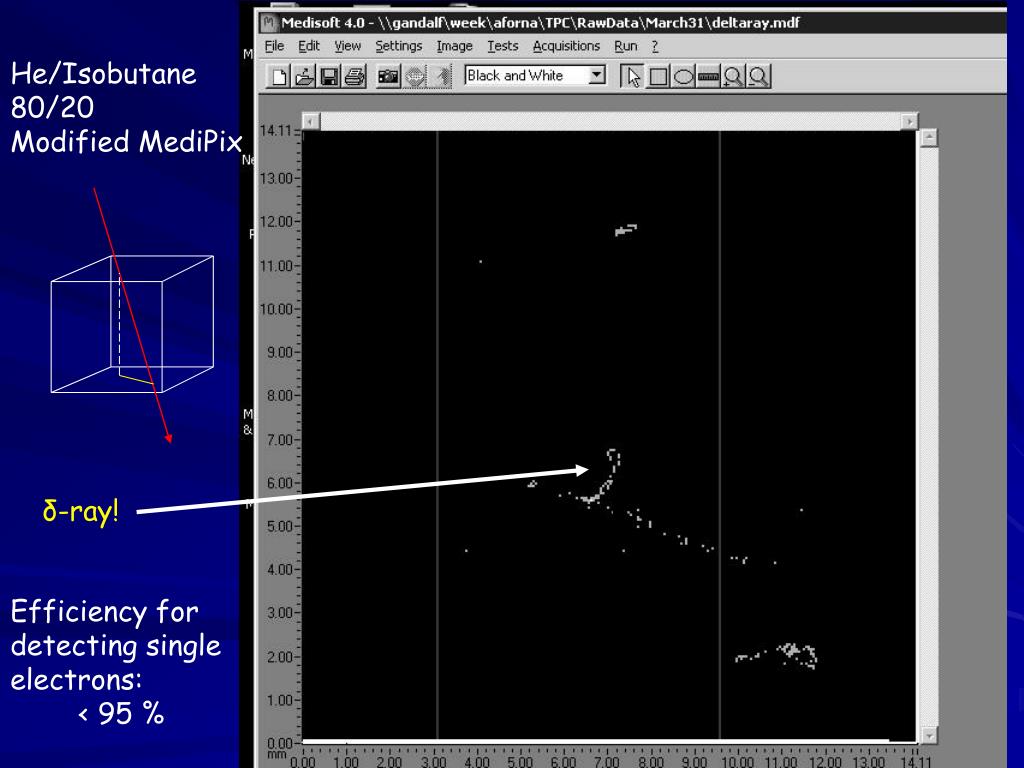Viewport: 1024px width, 768px height.
Task: Click the zoom out magnifier icon
Action: (759, 76)
